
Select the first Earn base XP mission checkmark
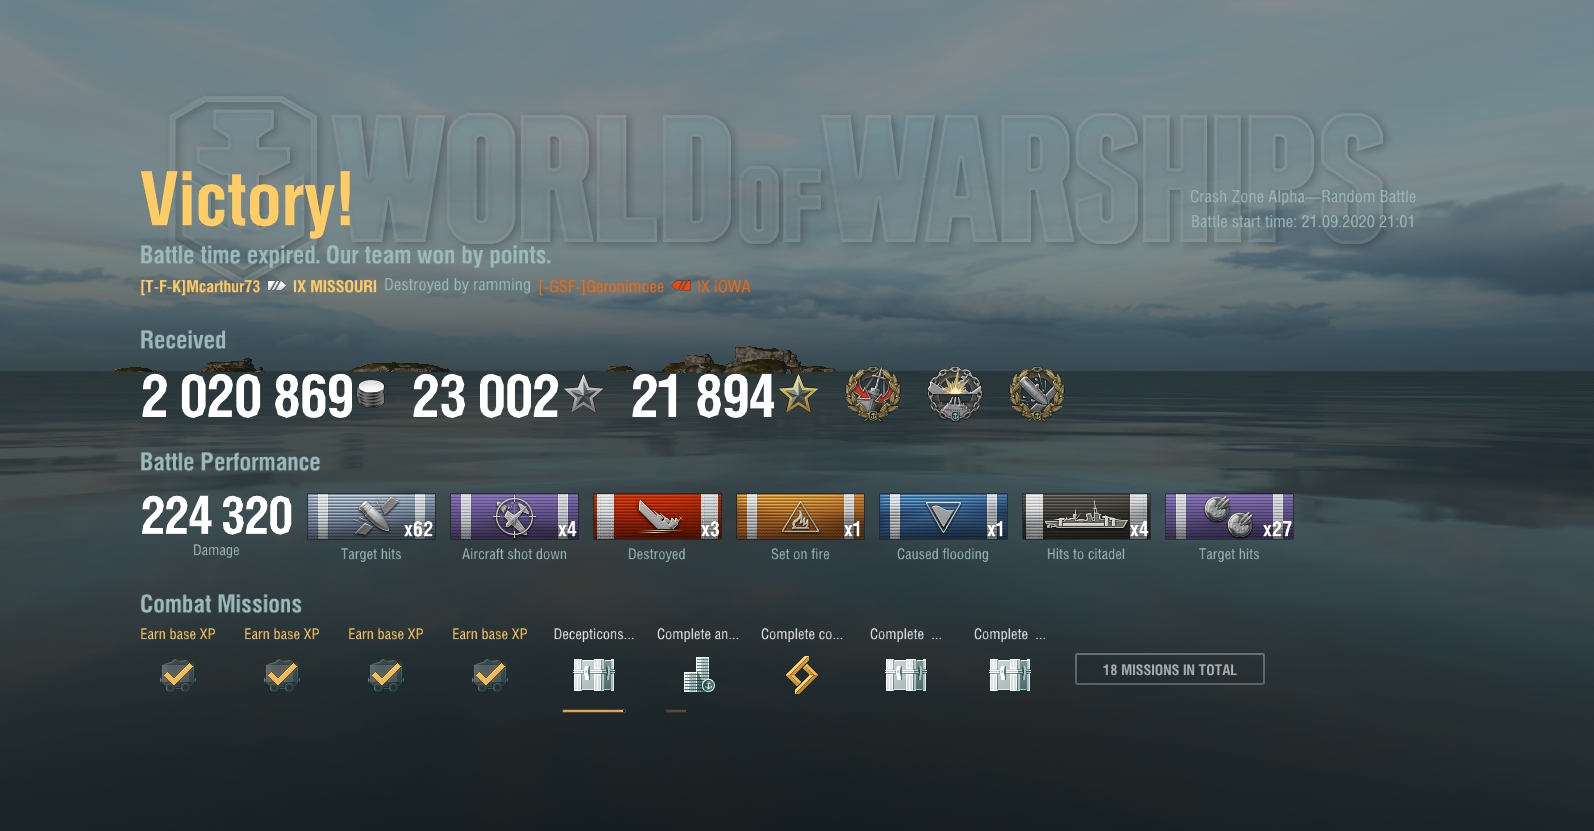pos(178,676)
